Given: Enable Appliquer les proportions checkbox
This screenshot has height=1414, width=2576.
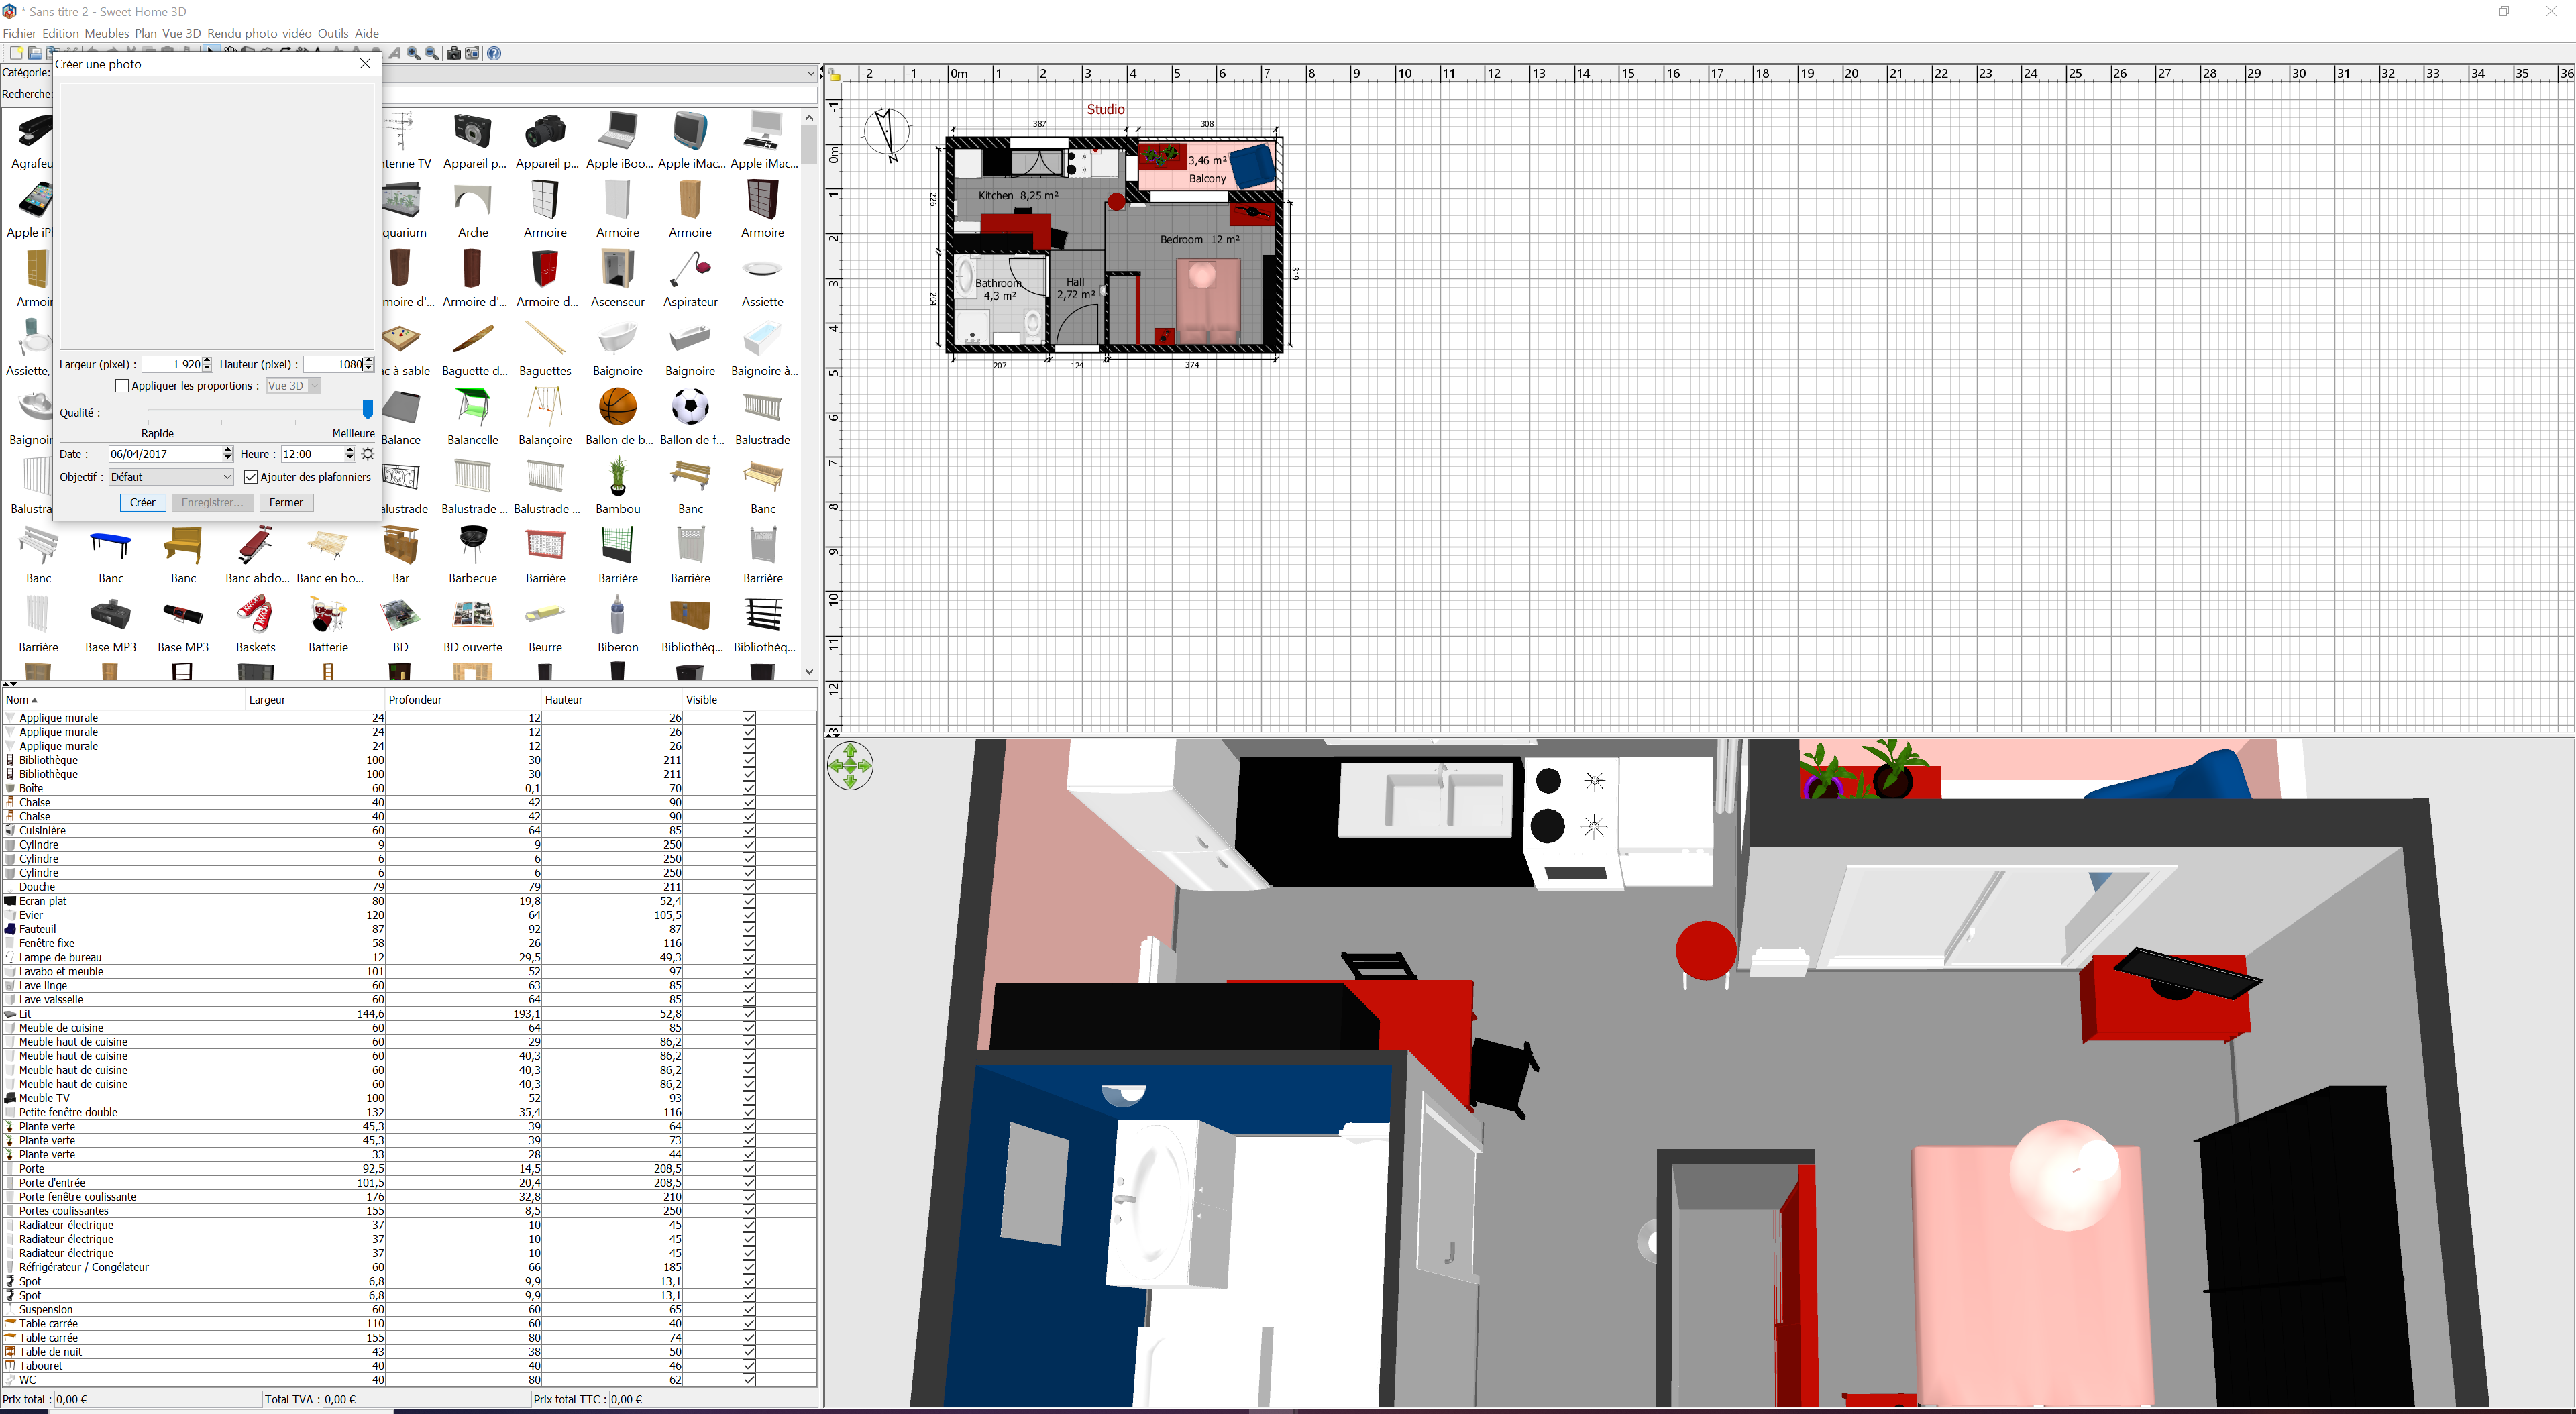Looking at the screenshot, I should tap(122, 386).
